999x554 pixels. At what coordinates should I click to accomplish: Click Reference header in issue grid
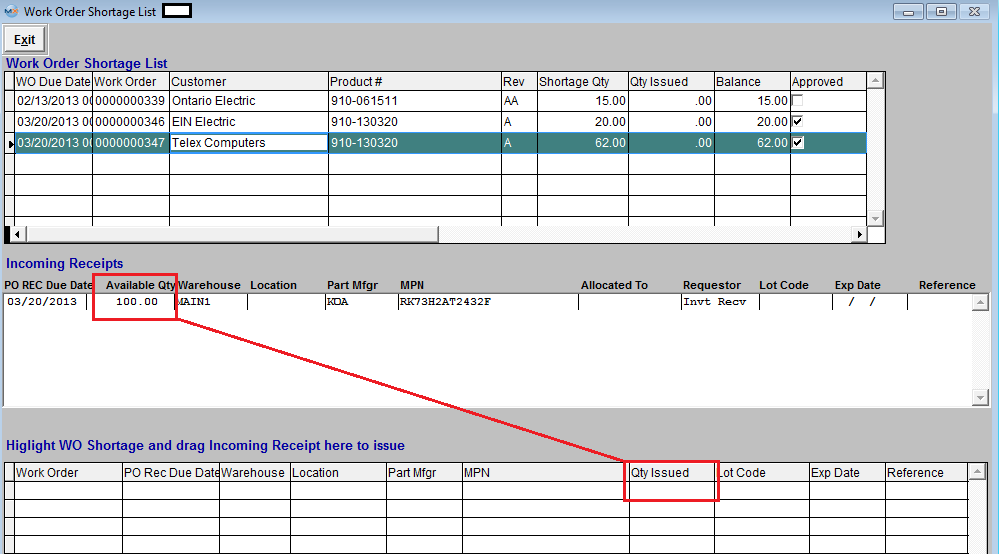(x=926, y=472)
